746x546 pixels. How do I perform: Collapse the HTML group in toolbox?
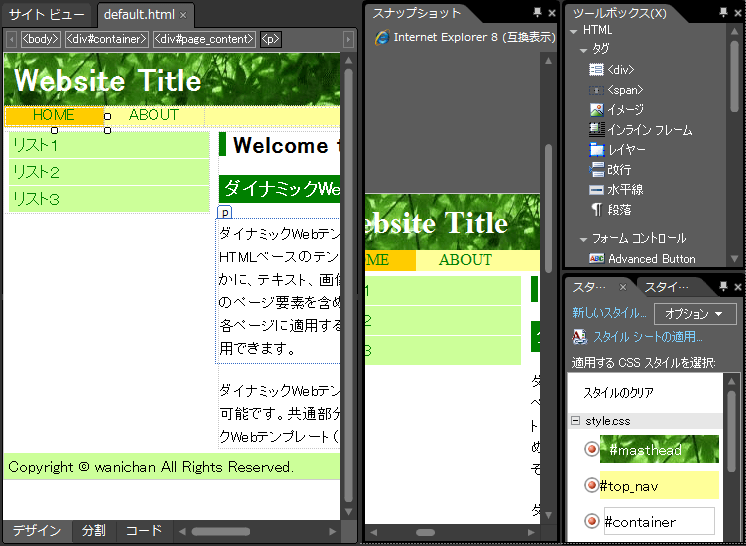(574, 31)
